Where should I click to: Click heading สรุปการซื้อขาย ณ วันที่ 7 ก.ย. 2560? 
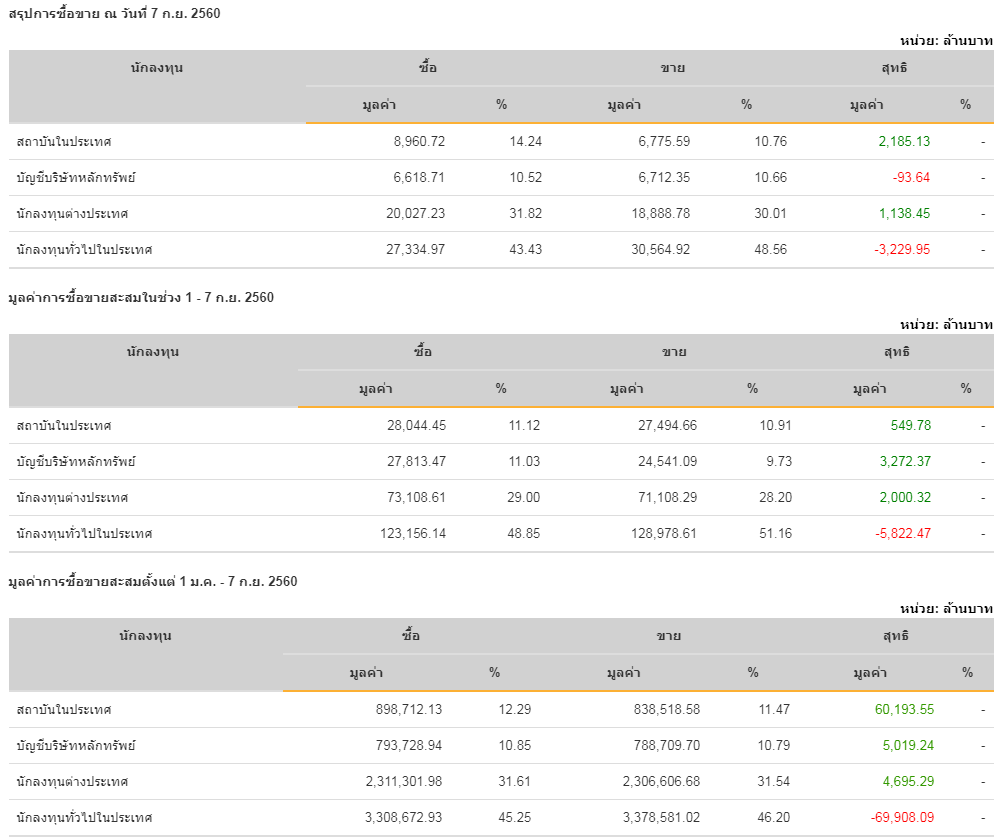[x=114, y=13]
